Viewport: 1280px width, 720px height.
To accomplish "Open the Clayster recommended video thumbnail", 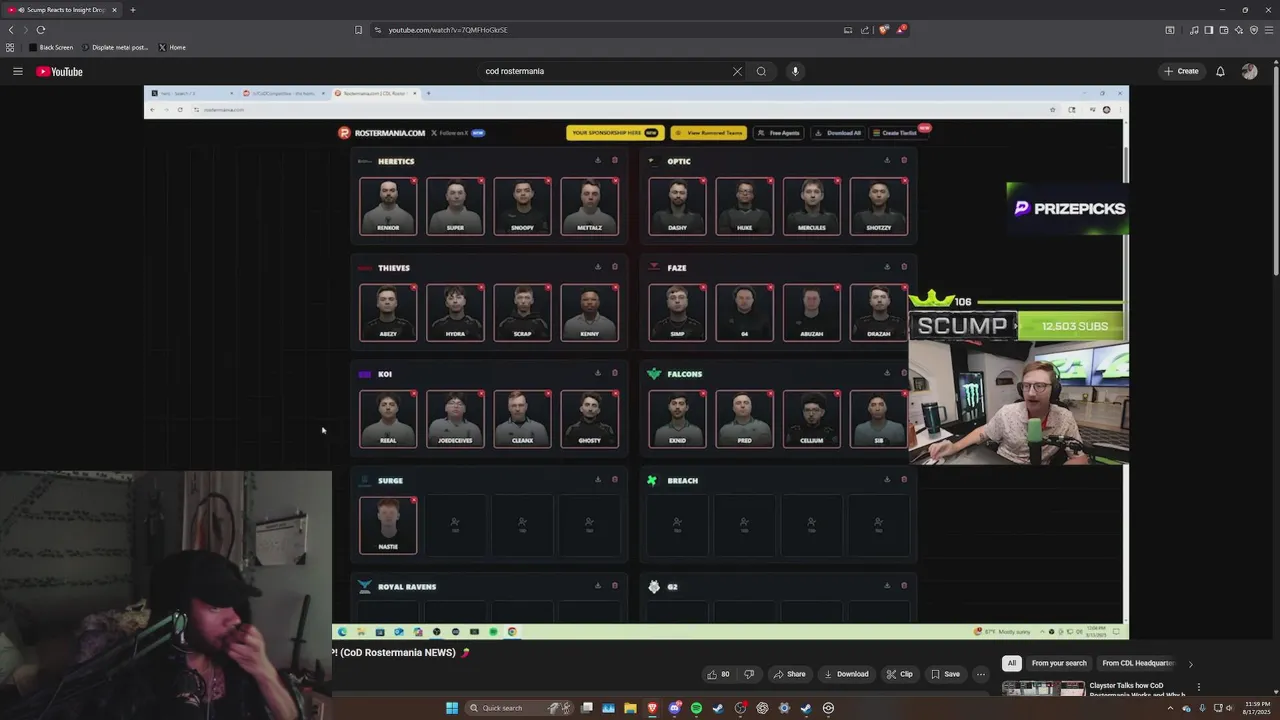I will tap(1043, 688).
